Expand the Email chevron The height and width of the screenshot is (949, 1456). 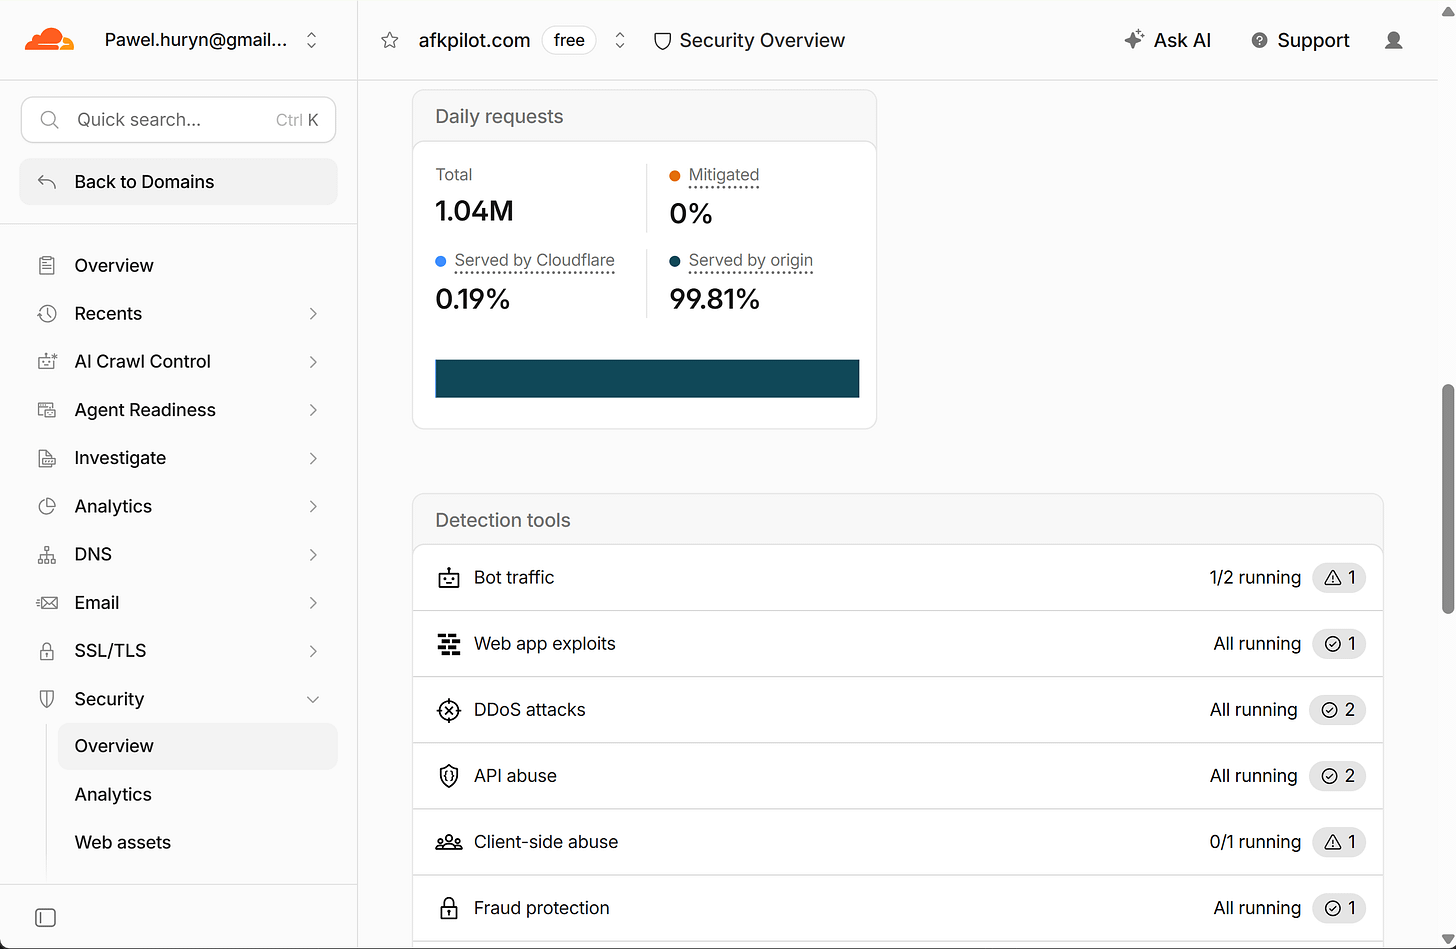313,602
